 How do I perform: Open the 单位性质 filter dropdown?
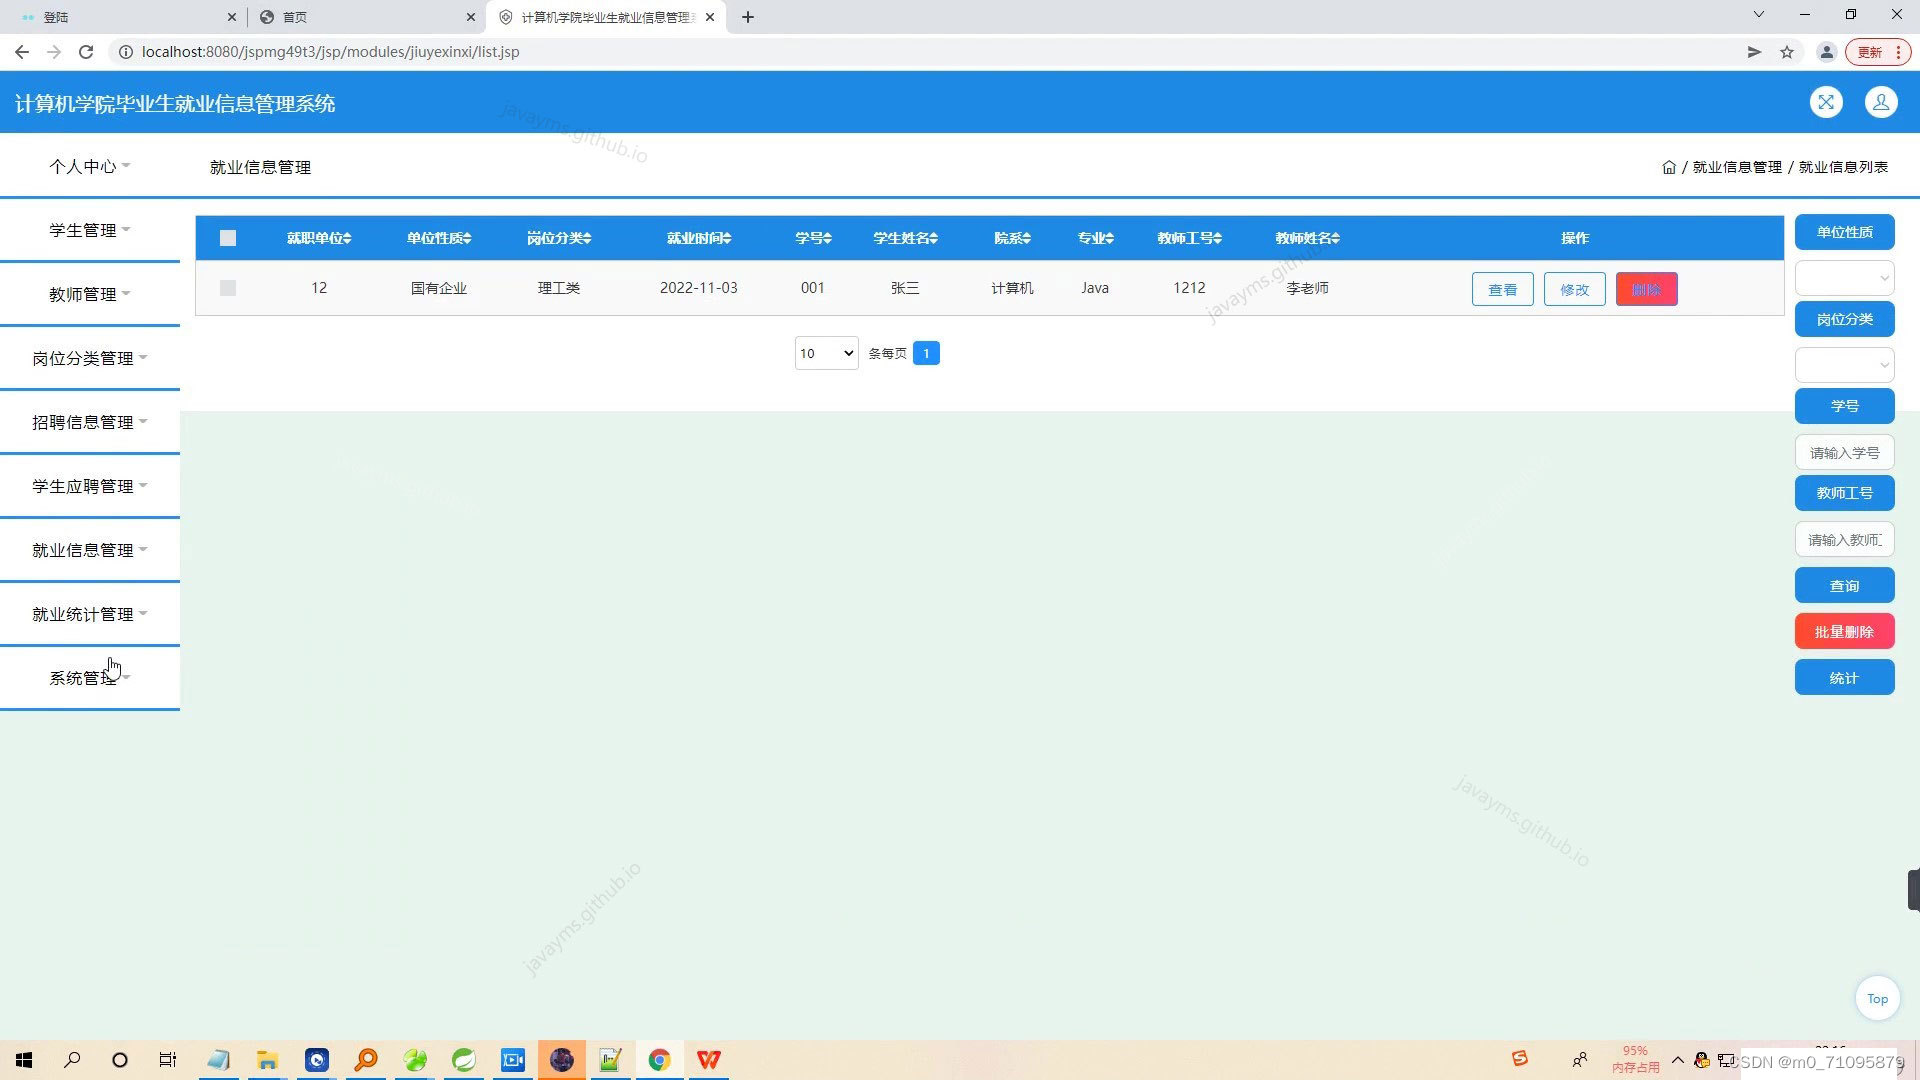(x=1844, y=277)
